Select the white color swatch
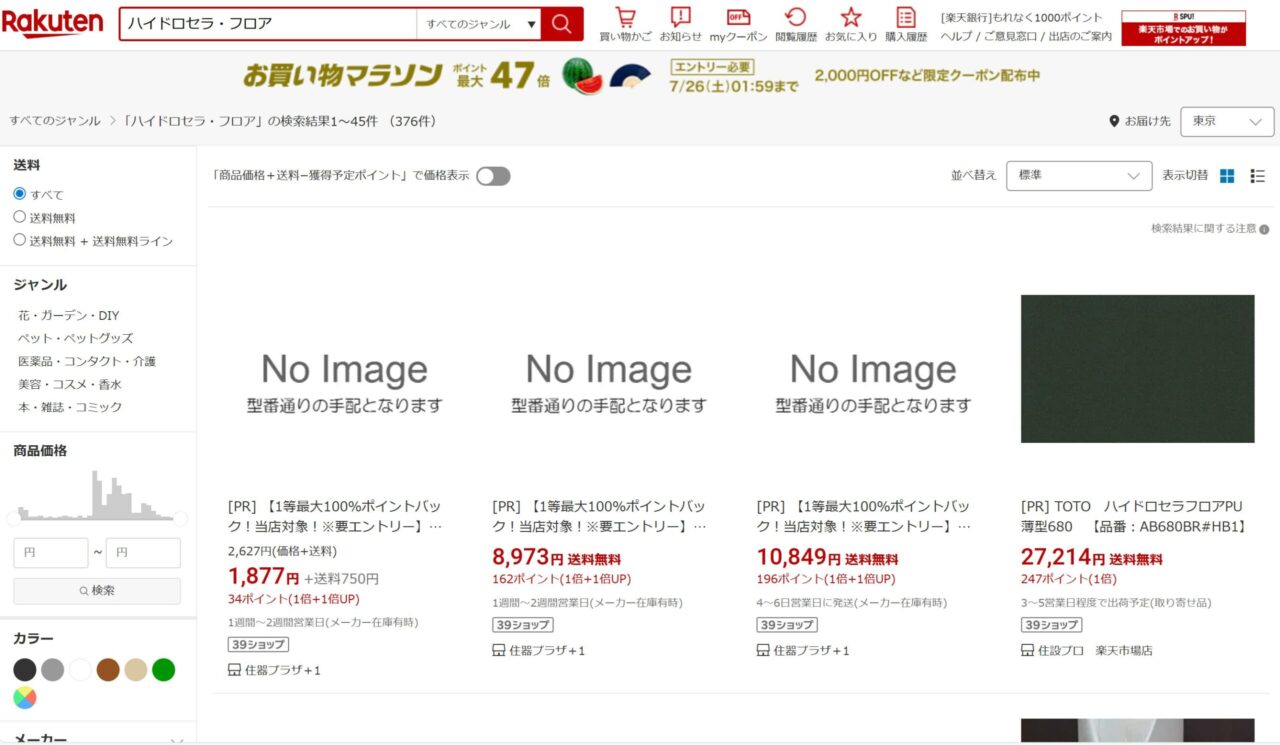 click(x=80, y=670)
